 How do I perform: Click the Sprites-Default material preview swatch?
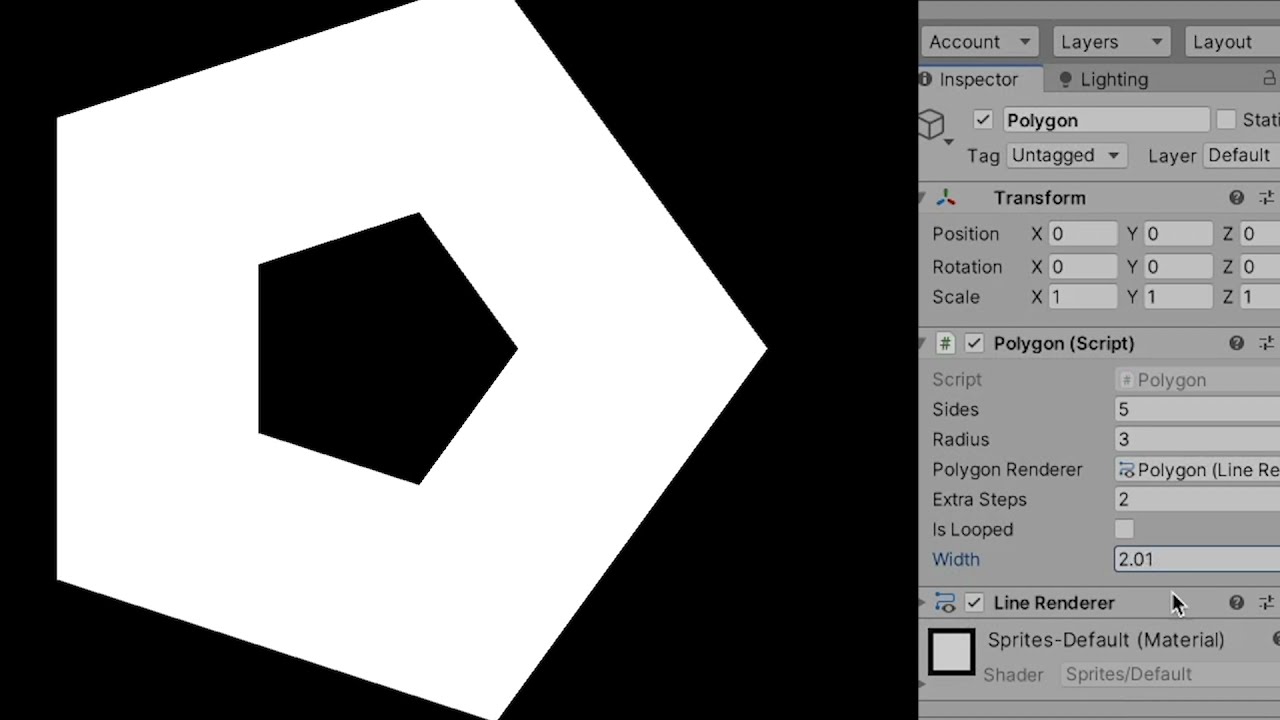tap(951, 652)
